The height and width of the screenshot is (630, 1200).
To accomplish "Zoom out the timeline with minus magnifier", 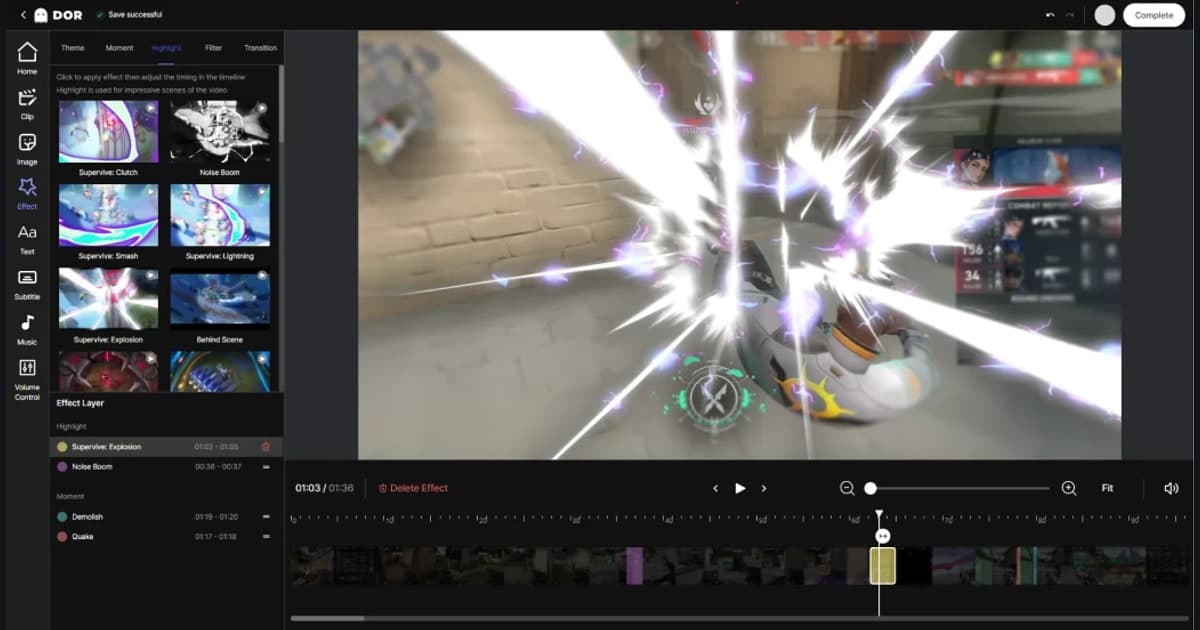I will (847, 488).
